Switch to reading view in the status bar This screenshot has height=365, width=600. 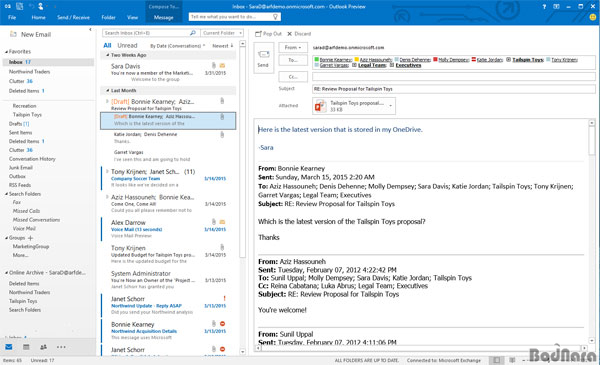click(512, 360)
